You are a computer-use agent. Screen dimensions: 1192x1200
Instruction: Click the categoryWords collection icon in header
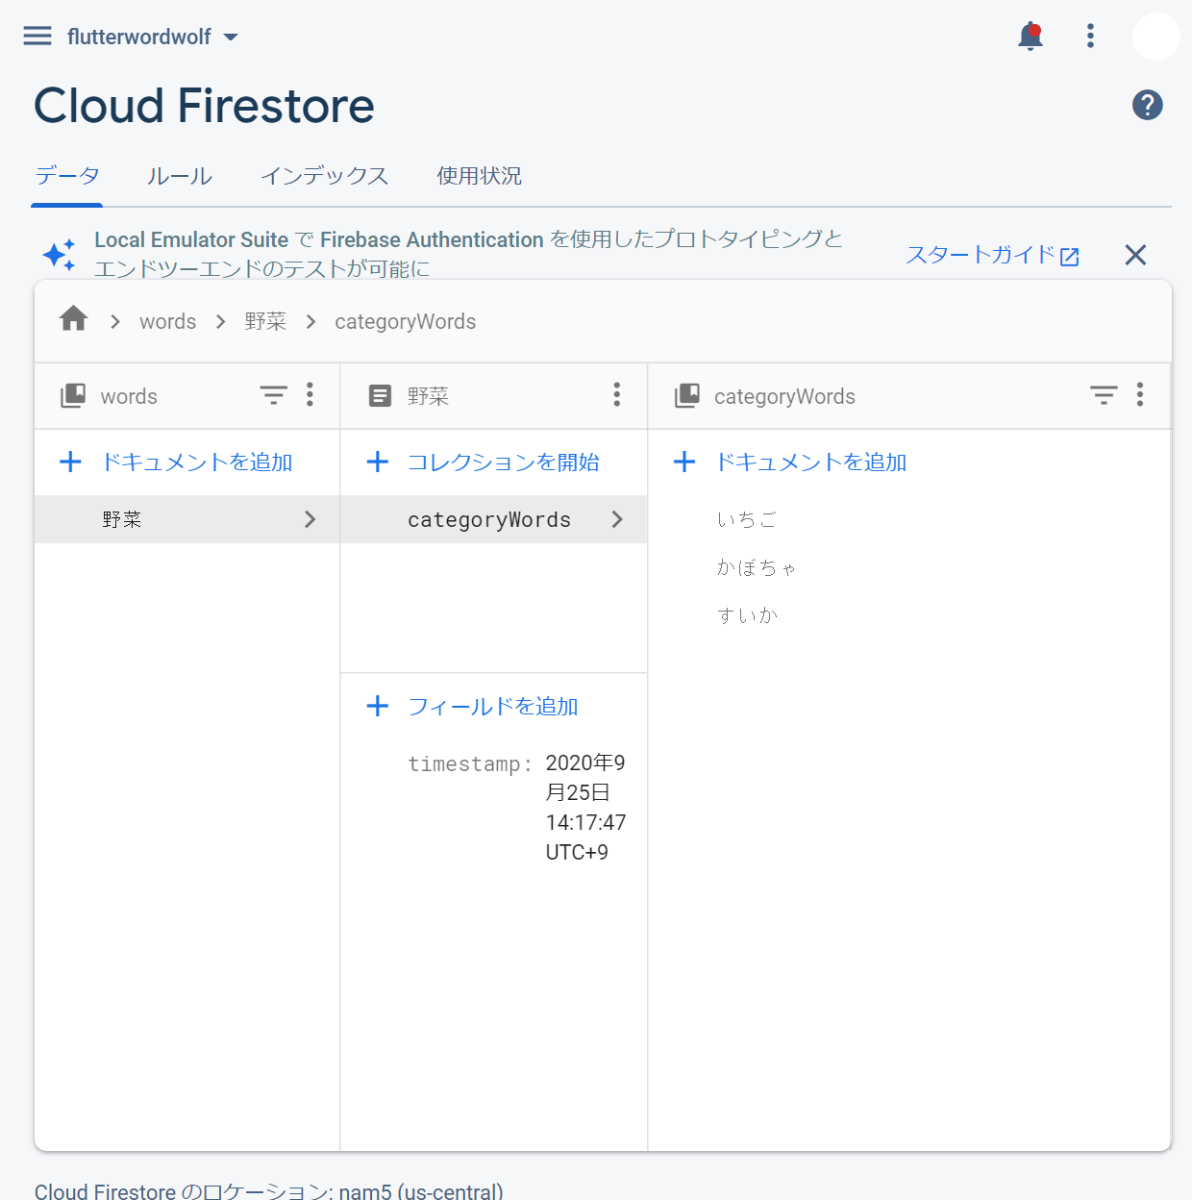(687, 395)
